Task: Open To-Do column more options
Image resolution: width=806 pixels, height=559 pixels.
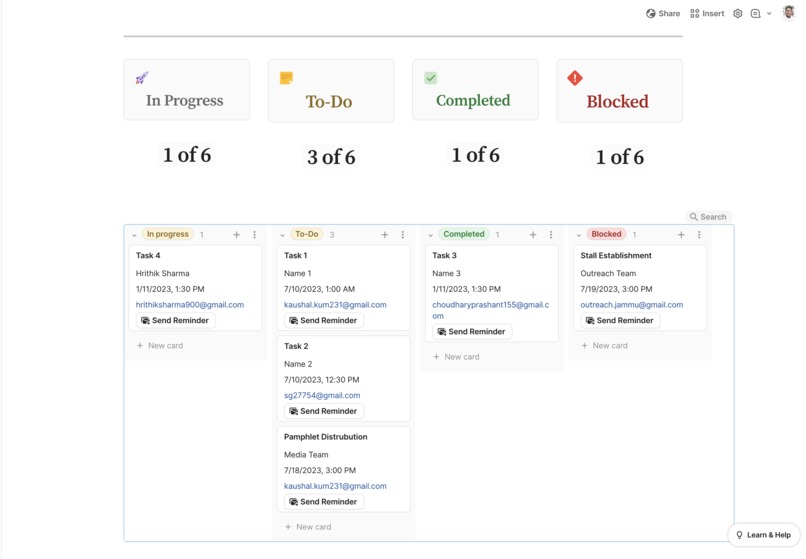Action: click(x=402, y=235)
